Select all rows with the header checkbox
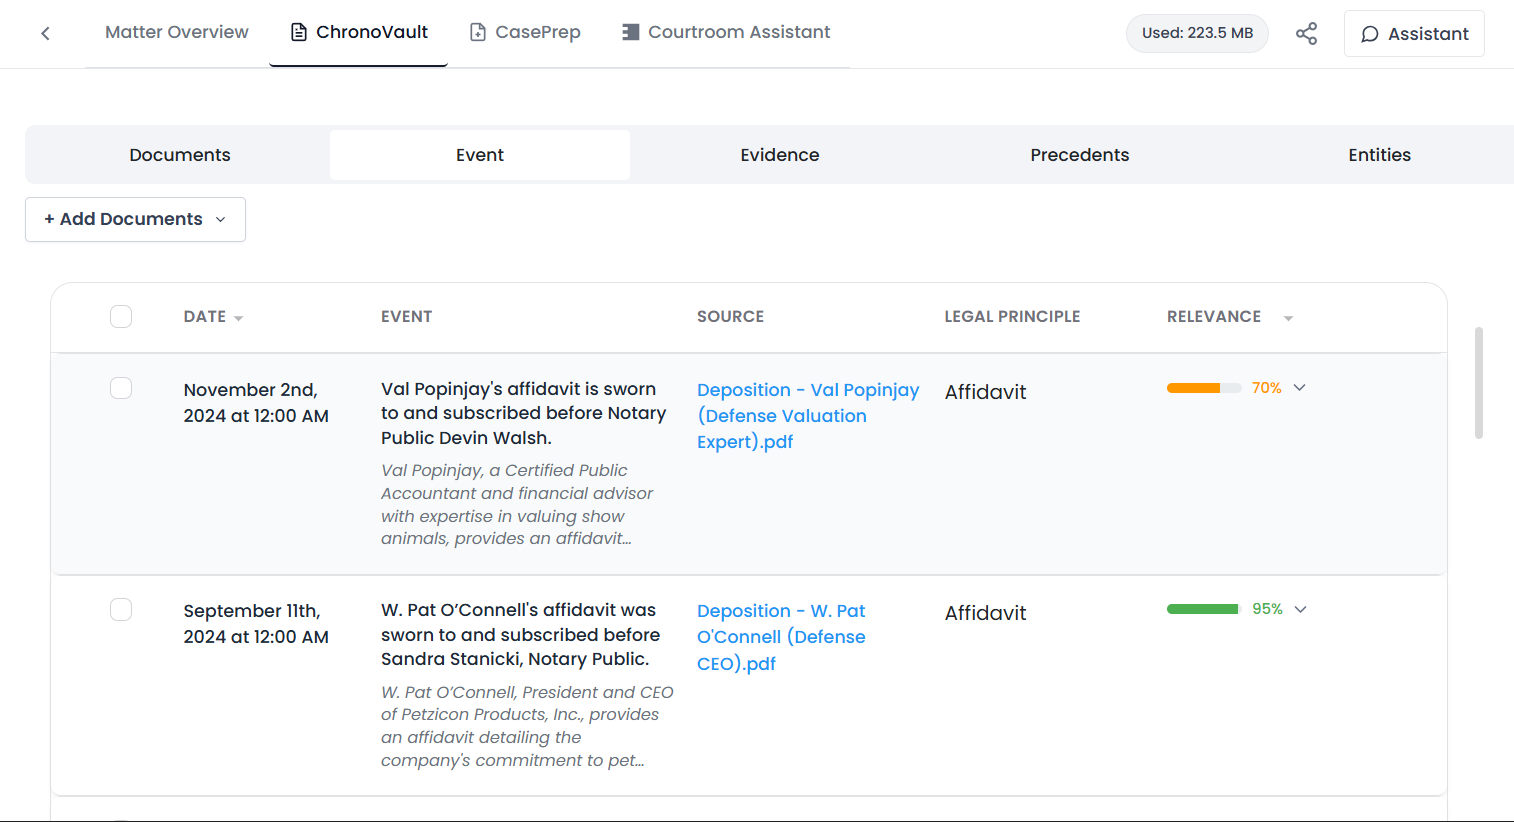Image resolution: width=1514 pixels, height=822 pixels. tap(120, 316)
